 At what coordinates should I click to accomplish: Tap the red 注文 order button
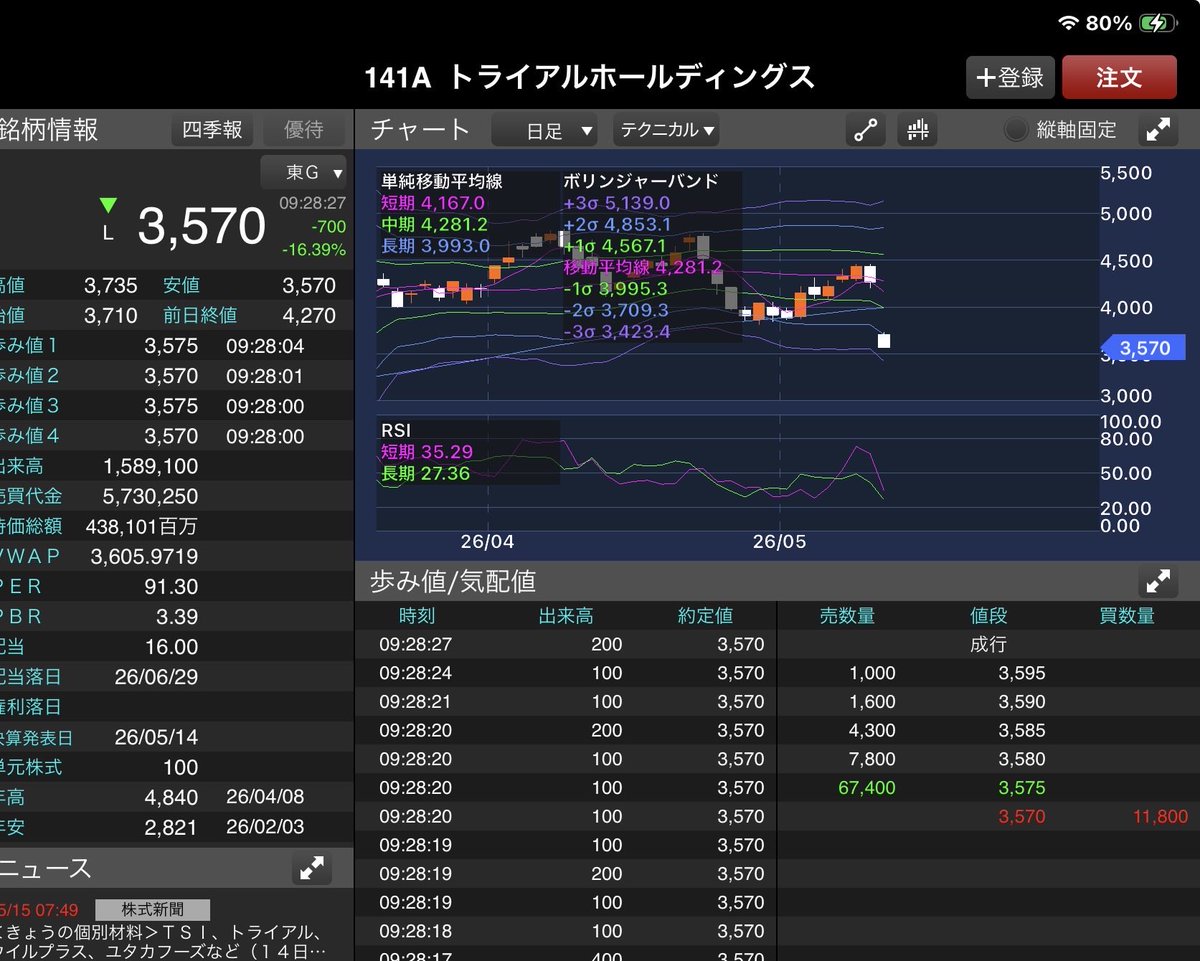coord(1119,78)
